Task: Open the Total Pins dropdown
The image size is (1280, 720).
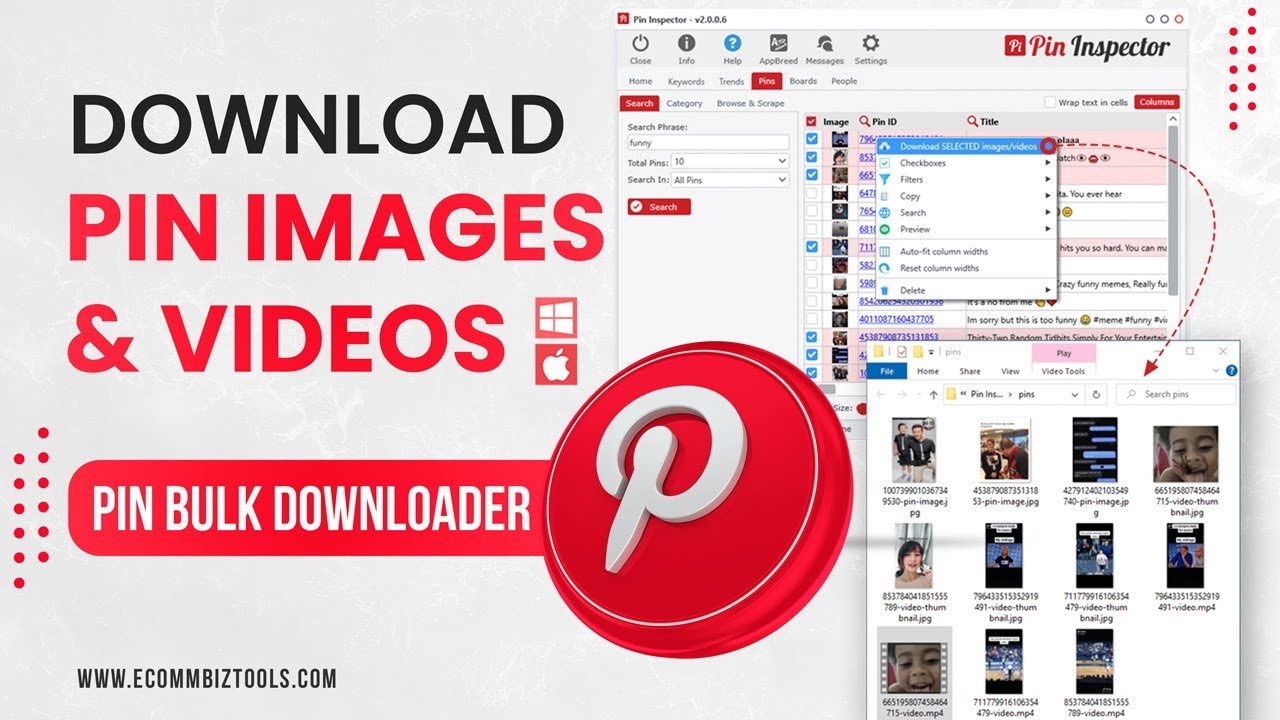Action: click(x=730, y=161)
